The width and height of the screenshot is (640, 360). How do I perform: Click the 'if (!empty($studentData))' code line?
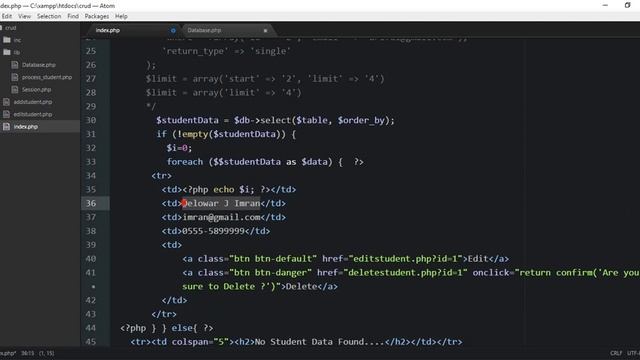tap(226, 134)
